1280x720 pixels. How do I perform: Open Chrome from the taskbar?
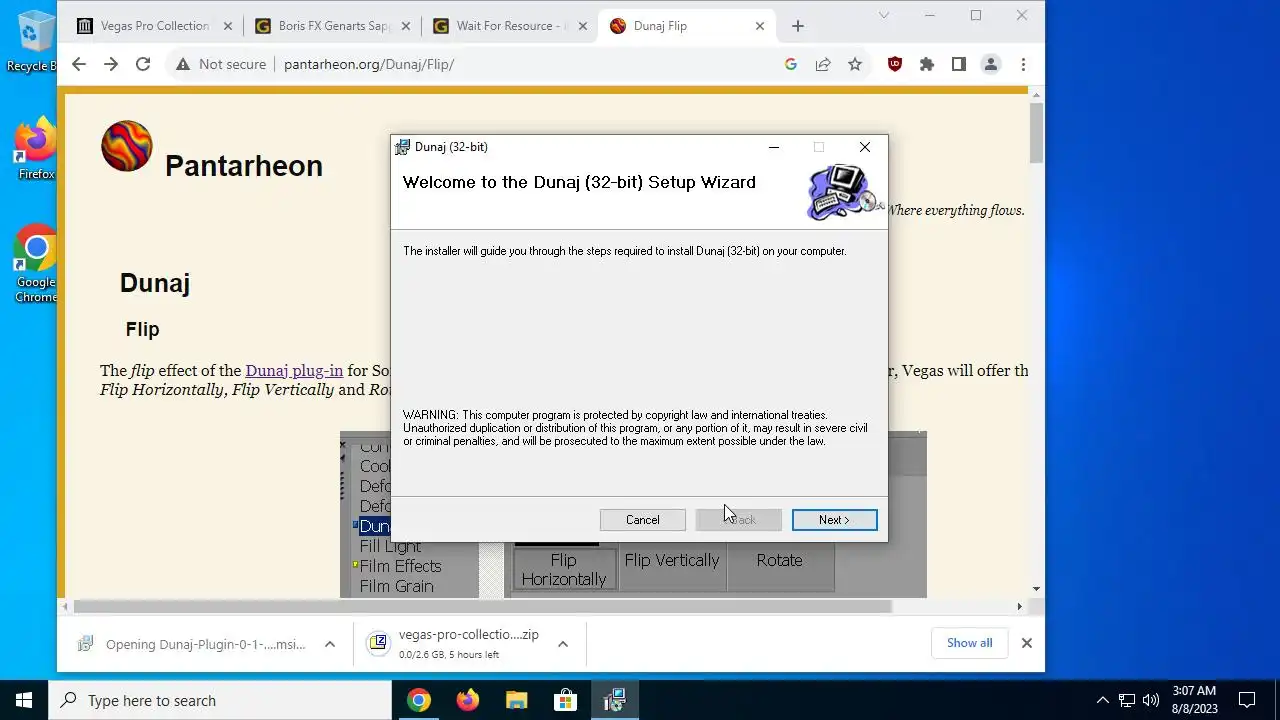(x=419, y=700)
